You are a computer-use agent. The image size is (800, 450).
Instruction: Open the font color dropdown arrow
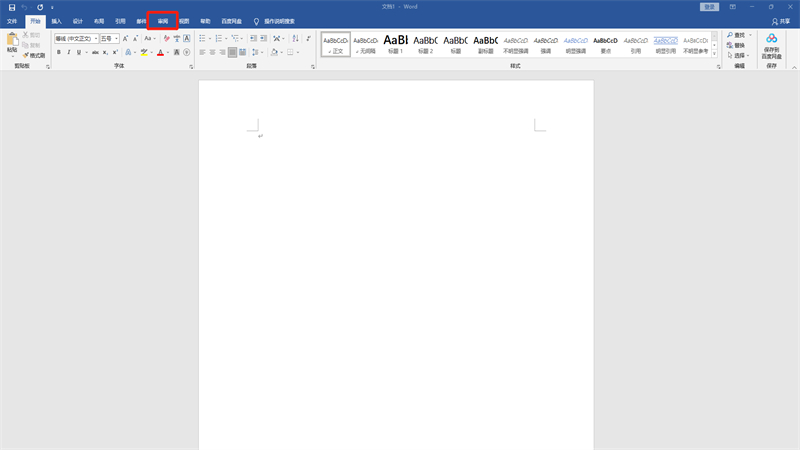167,52
